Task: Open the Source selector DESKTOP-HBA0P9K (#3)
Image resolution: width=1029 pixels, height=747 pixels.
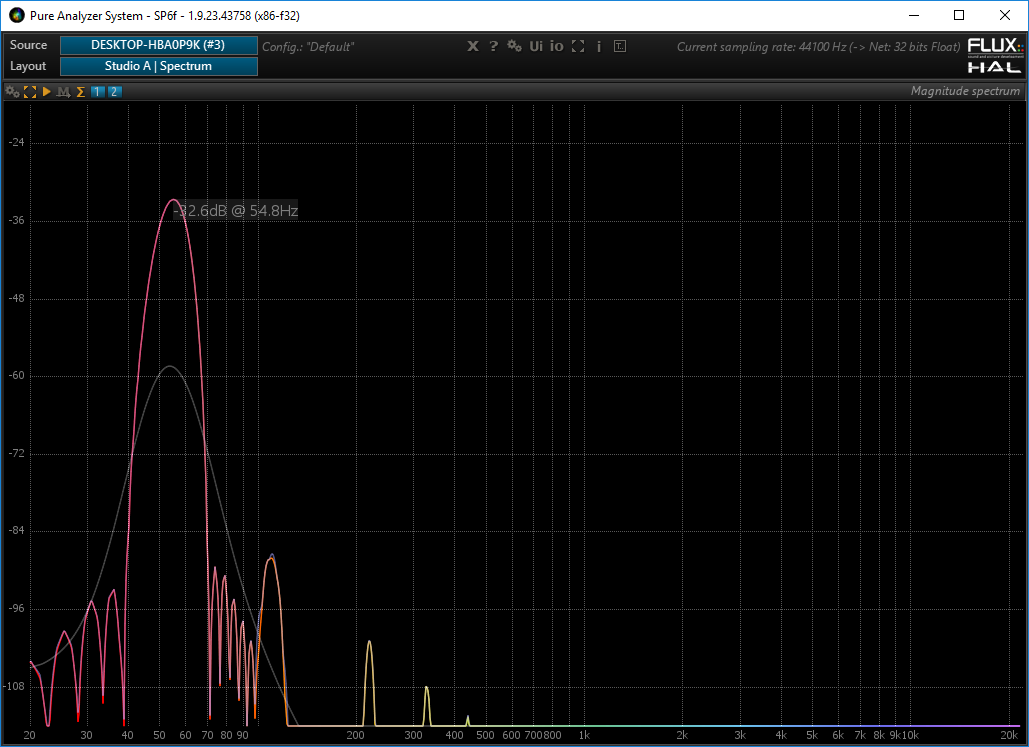Action: click(158, 45)
